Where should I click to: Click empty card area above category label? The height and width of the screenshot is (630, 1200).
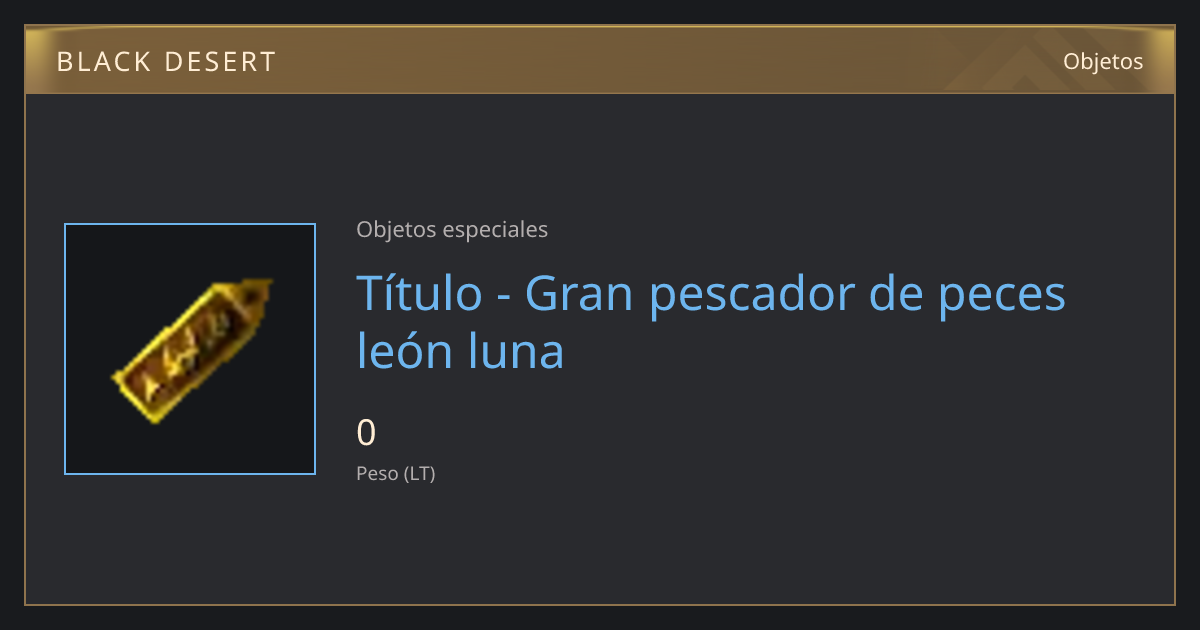point(600,155)
